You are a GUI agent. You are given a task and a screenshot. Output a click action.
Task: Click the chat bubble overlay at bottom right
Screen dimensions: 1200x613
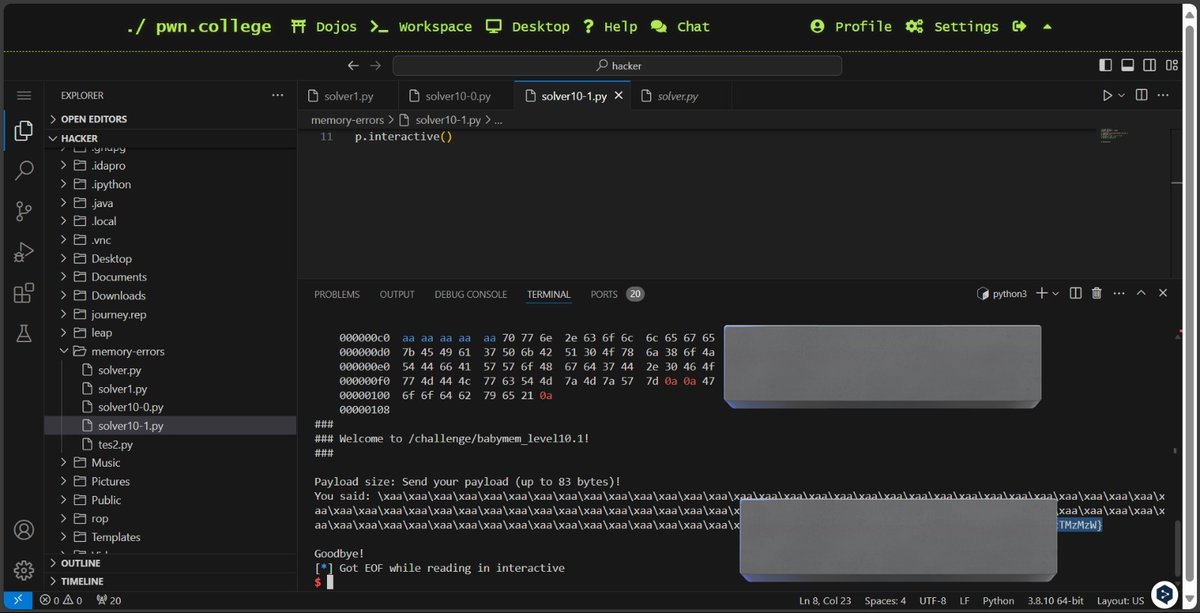point(1163,593)
